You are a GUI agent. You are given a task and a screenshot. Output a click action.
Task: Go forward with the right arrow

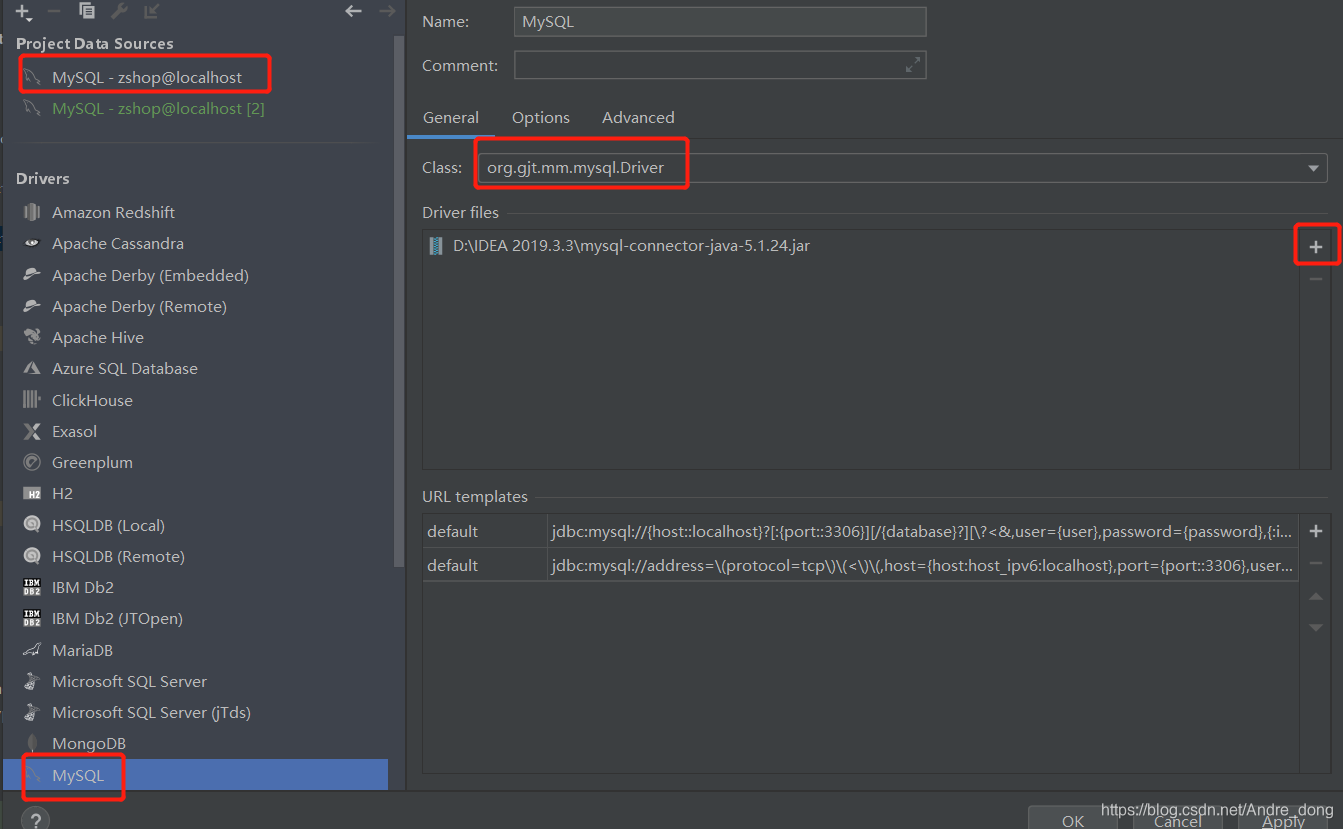point(387,11)
